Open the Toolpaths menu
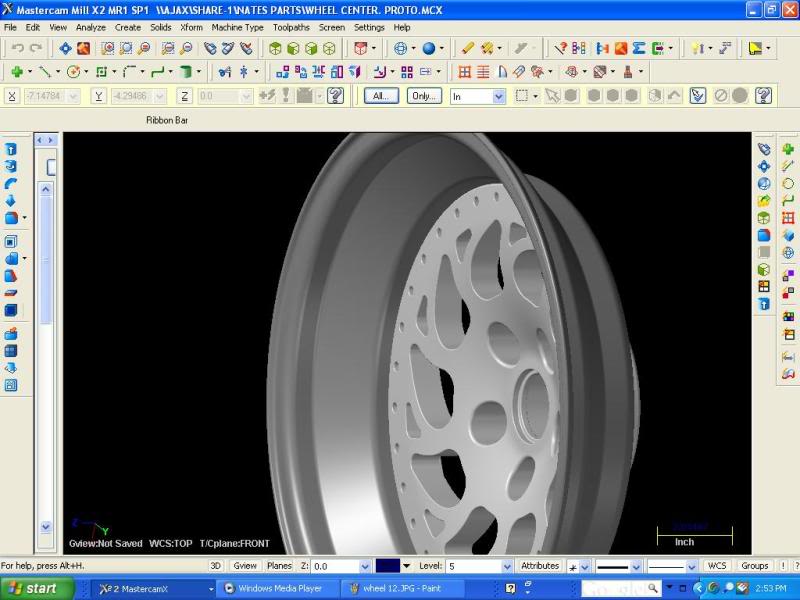800x600 pixels. pos(291,27)
